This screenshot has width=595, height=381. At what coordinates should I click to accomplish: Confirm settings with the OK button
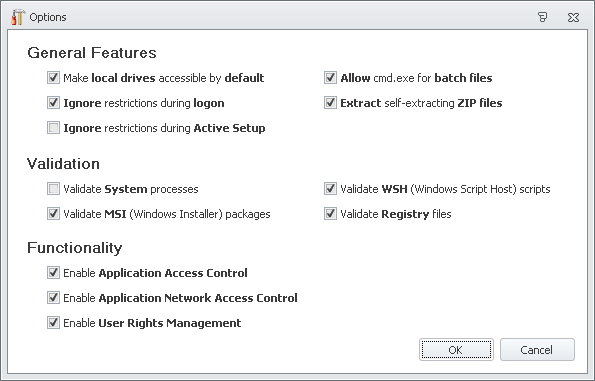click(456, 350)
